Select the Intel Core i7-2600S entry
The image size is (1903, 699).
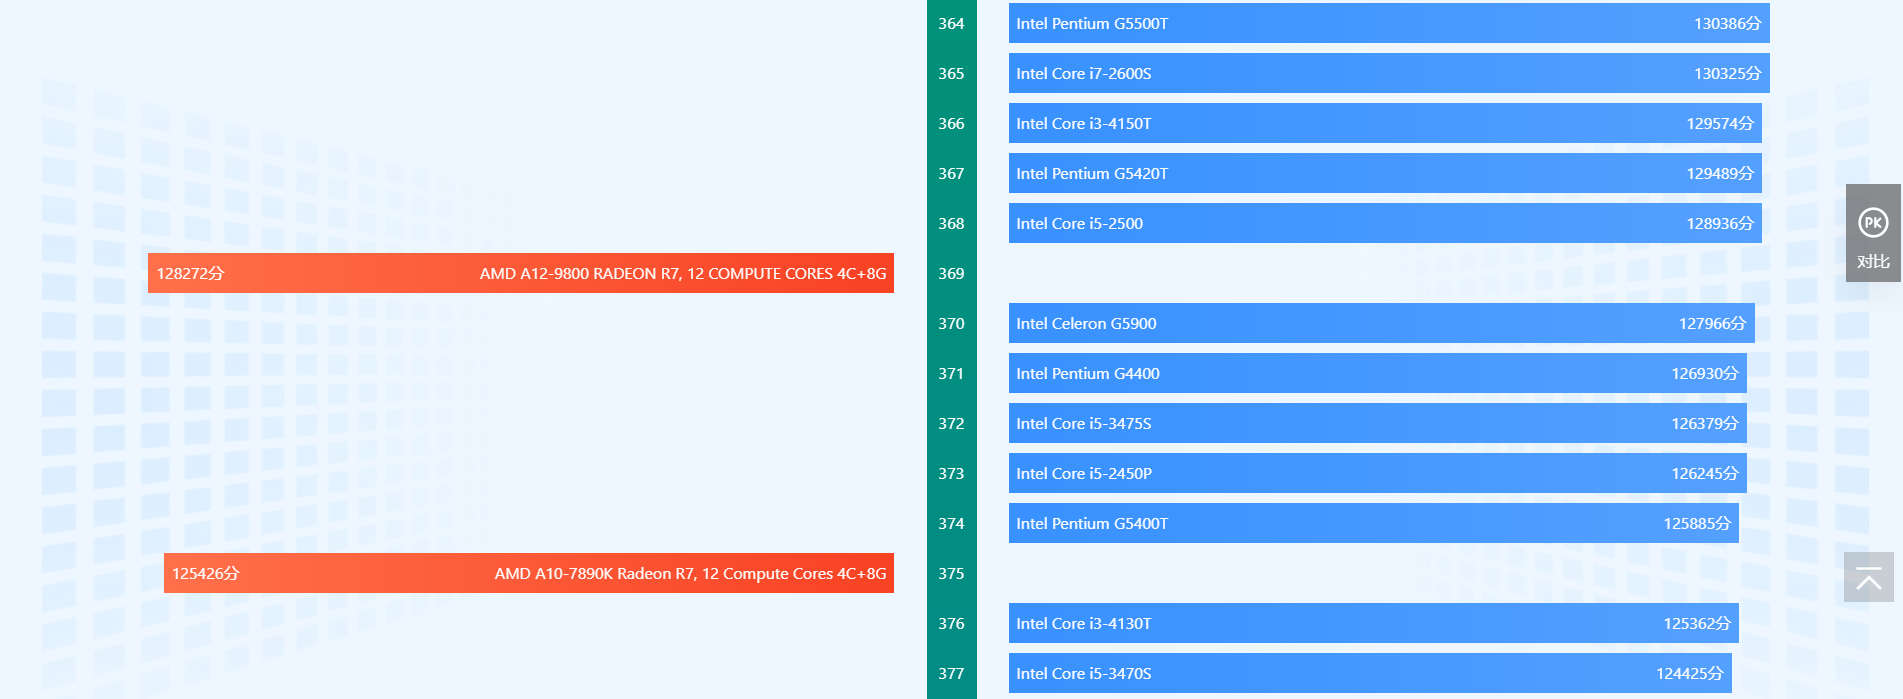click(x=1389, y=73)
